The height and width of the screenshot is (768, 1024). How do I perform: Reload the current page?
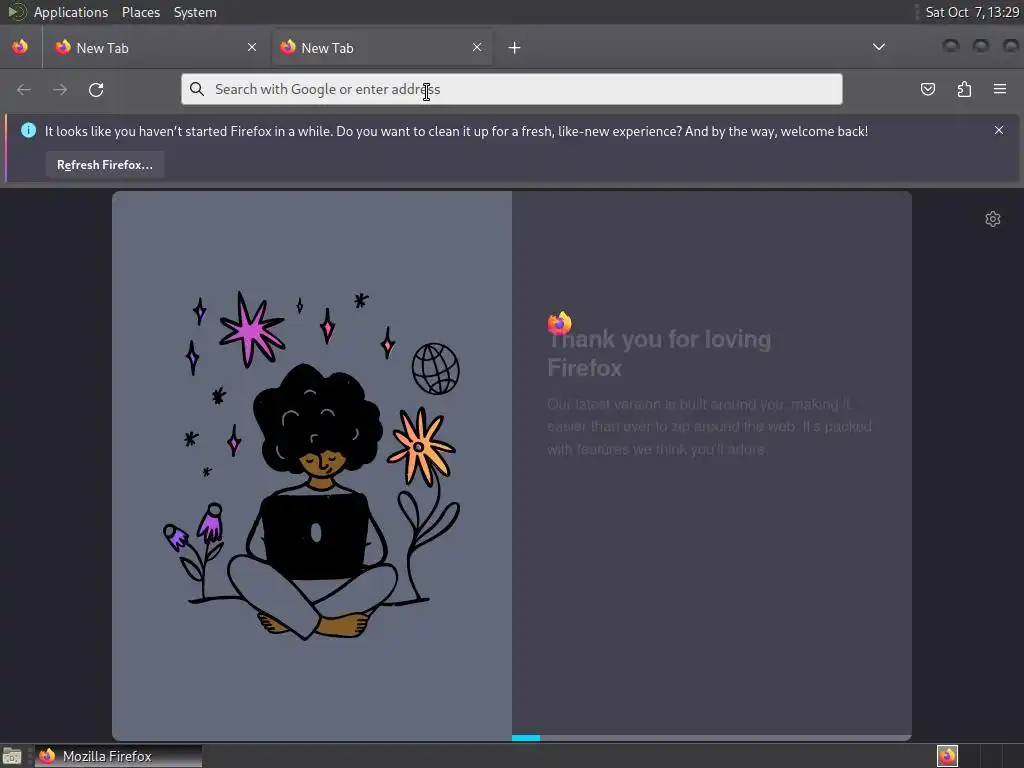point(96,89)
